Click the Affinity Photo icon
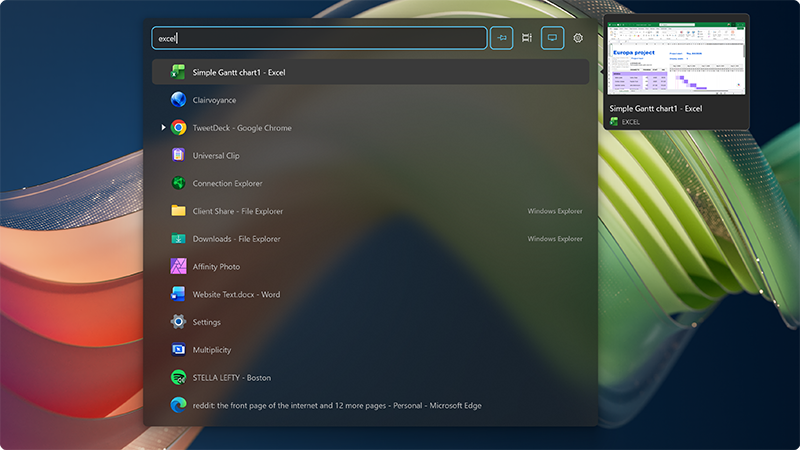This screenshot has width=800, height=450. pos(178,266)
